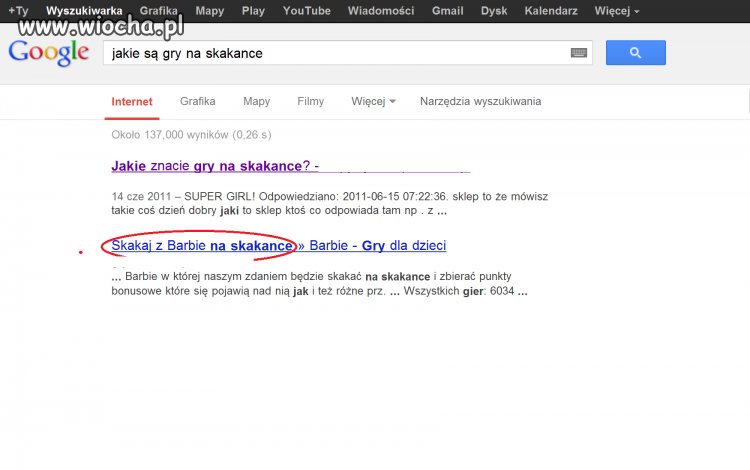Open Gmail from the top bar

(448, 11)
